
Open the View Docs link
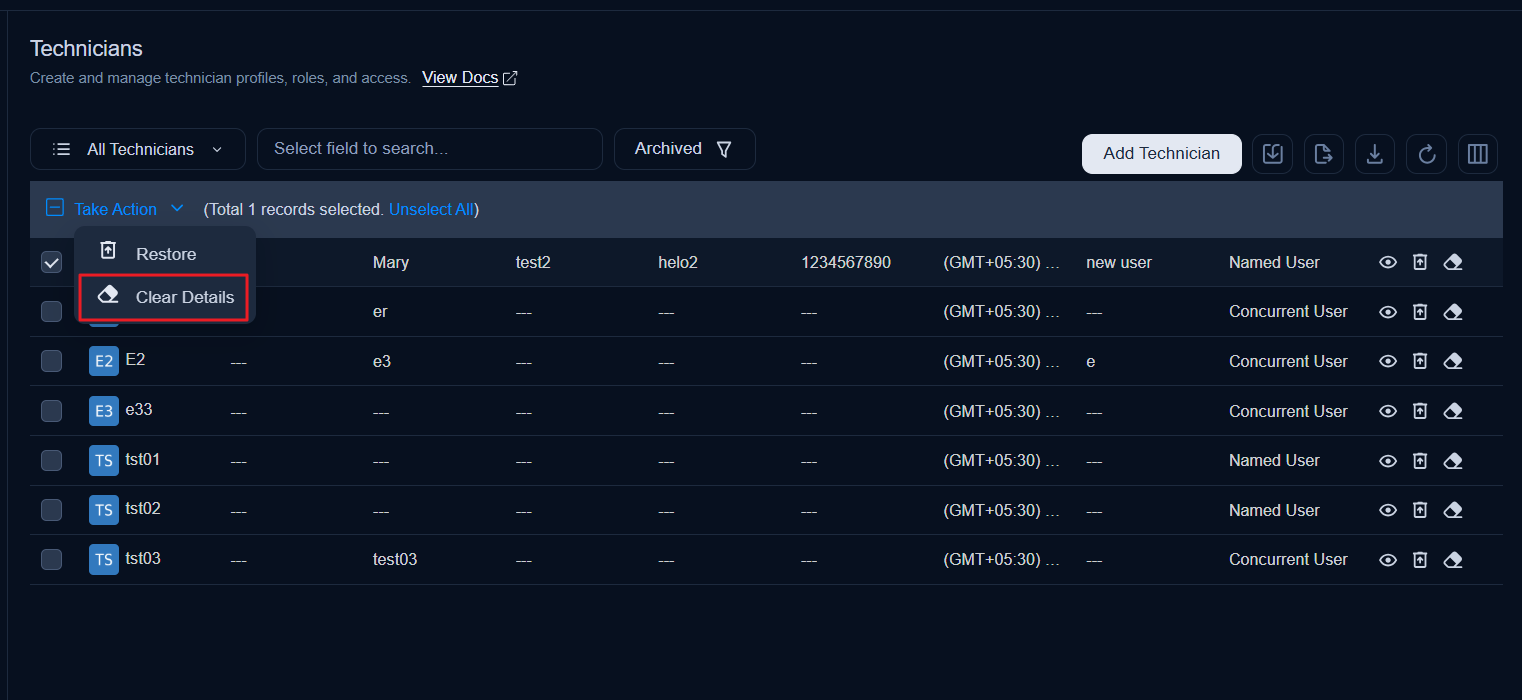[x=460, y=78]
